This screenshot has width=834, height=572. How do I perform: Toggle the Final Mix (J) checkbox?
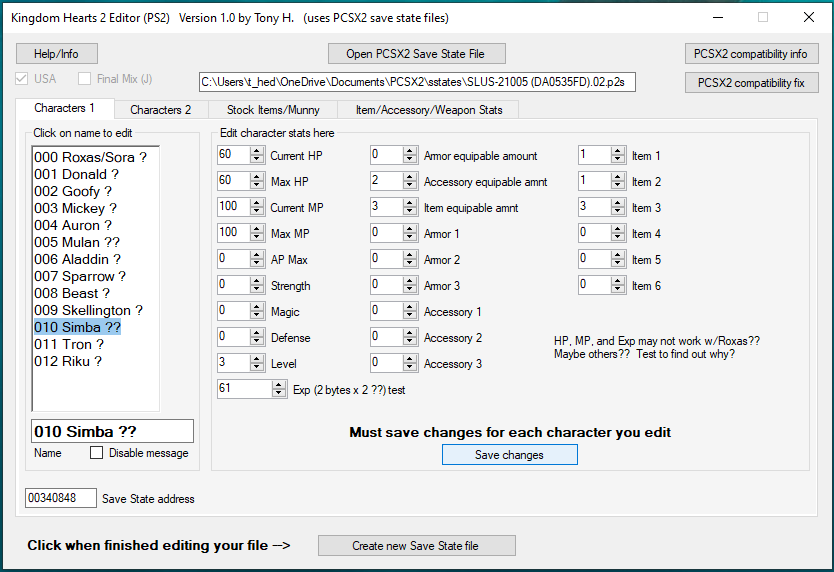[85, 79]
